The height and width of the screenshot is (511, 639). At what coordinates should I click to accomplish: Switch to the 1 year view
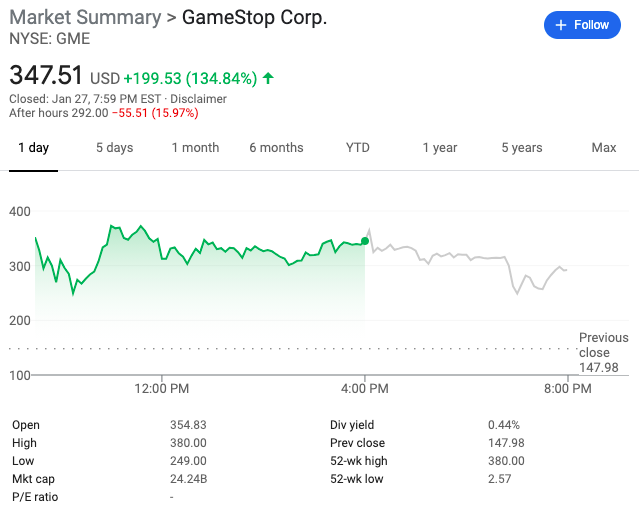point(440,148)
